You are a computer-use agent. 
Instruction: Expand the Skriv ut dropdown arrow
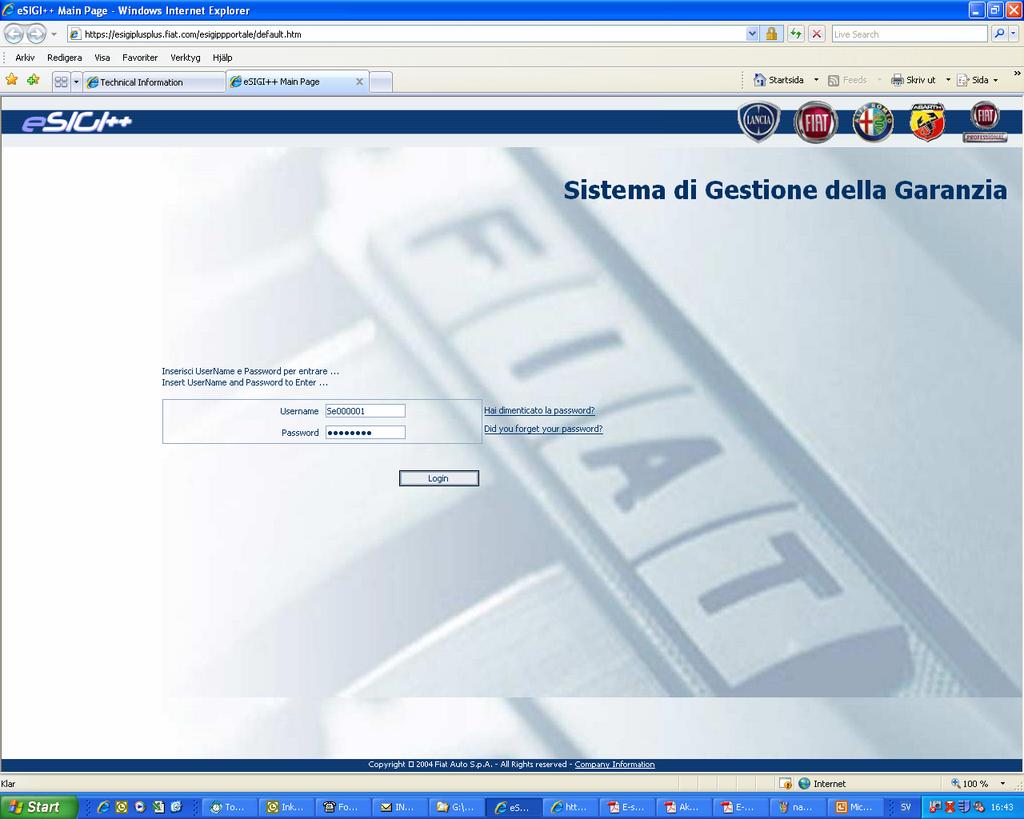click(948, 80)
